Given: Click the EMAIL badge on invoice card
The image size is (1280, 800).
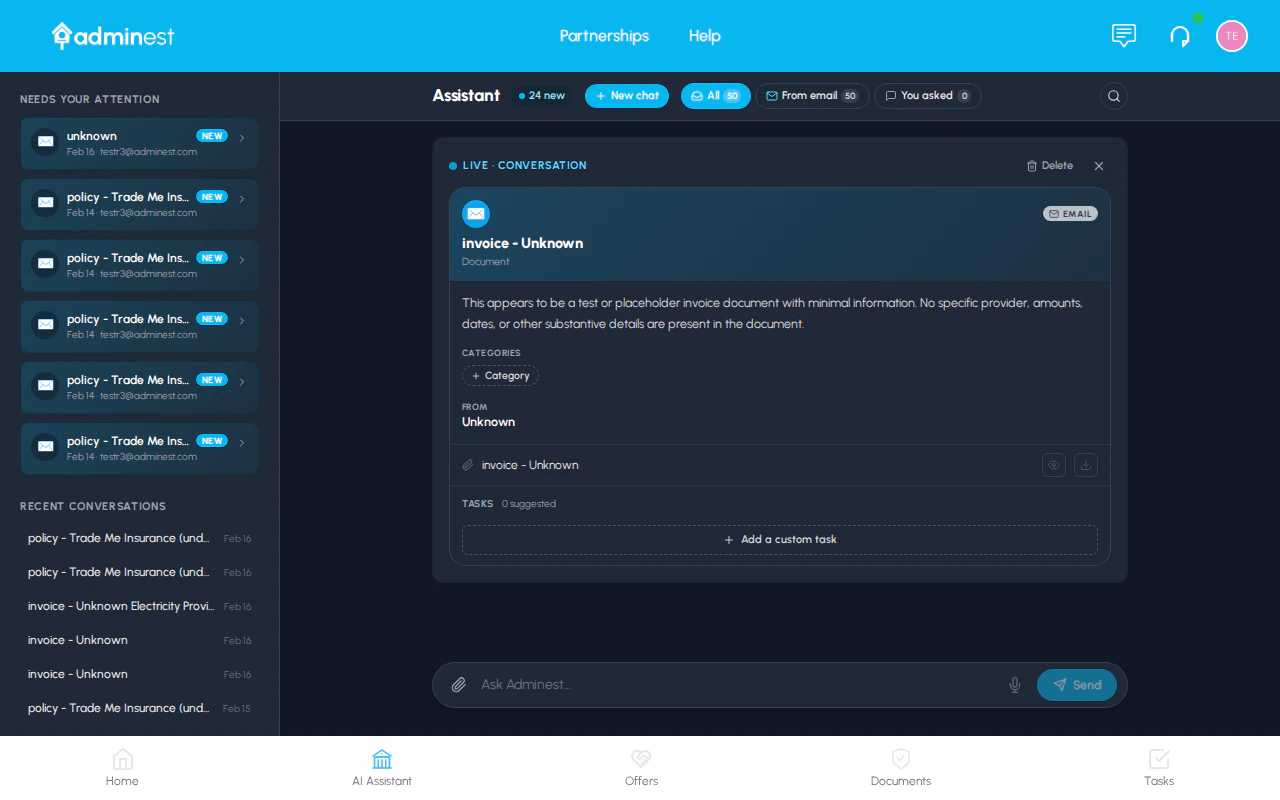Looking at the screenshot, I should click(1070, 214).
